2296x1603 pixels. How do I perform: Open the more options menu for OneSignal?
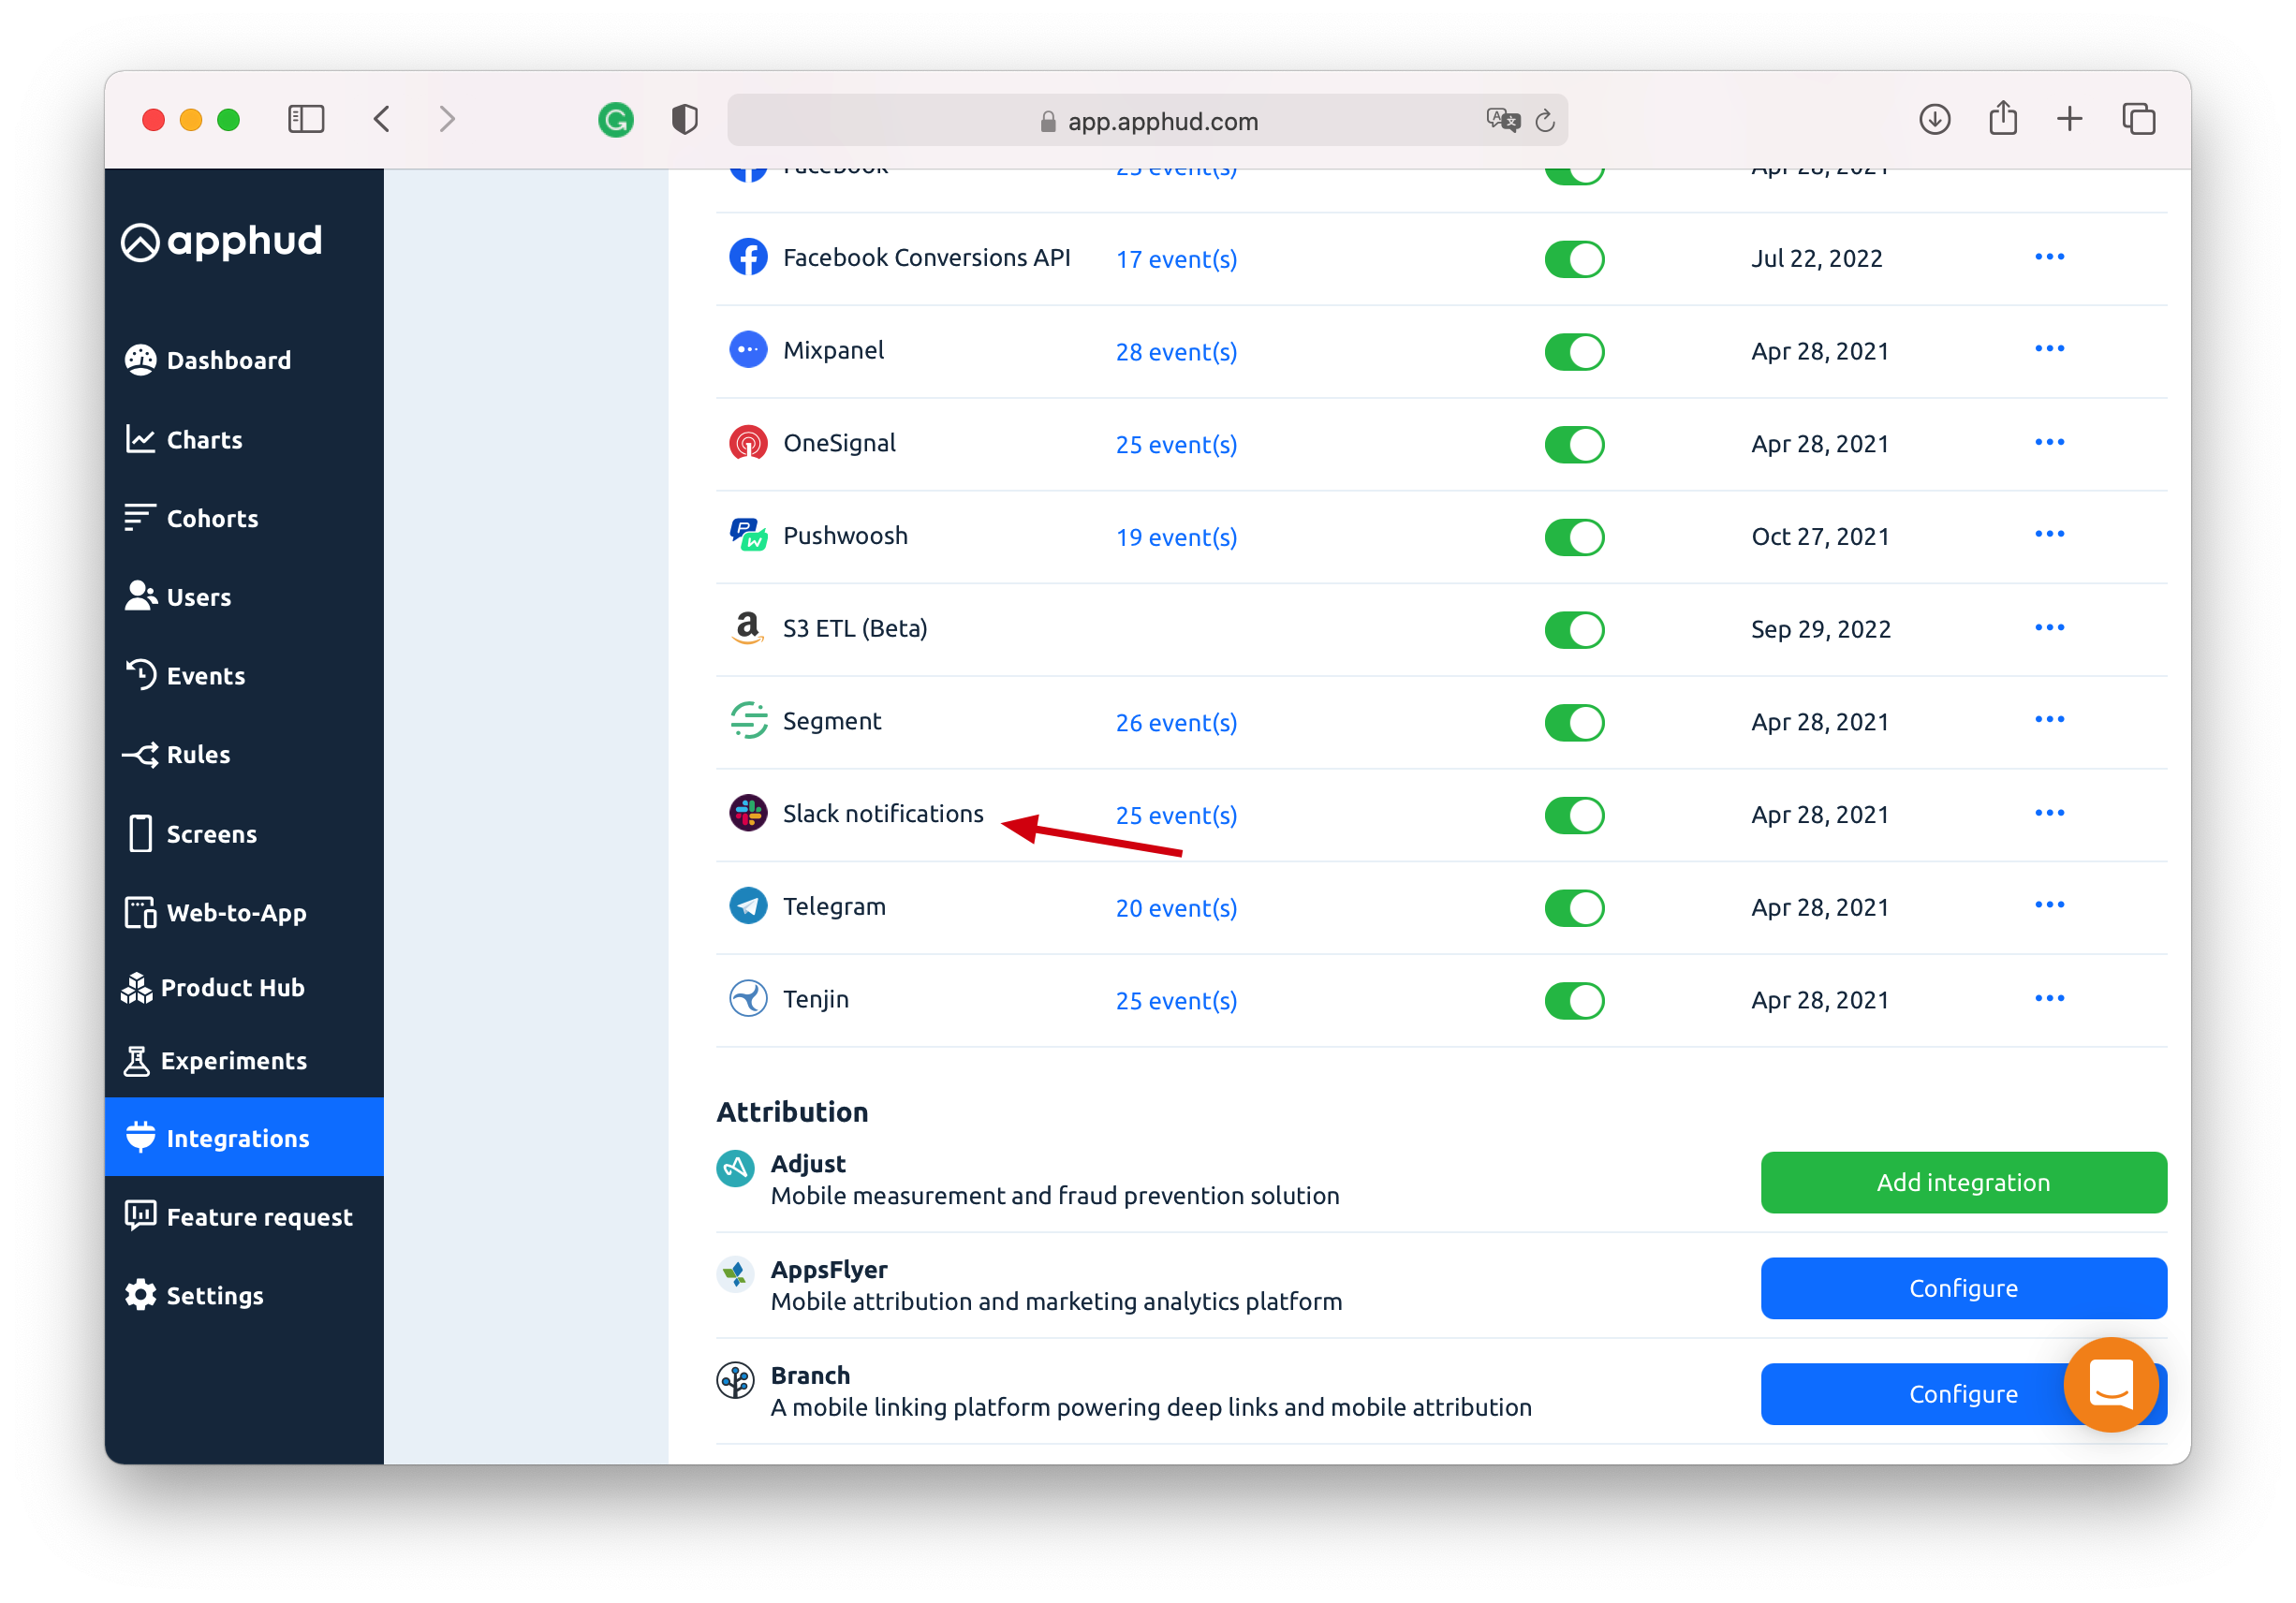[2049, 442]
